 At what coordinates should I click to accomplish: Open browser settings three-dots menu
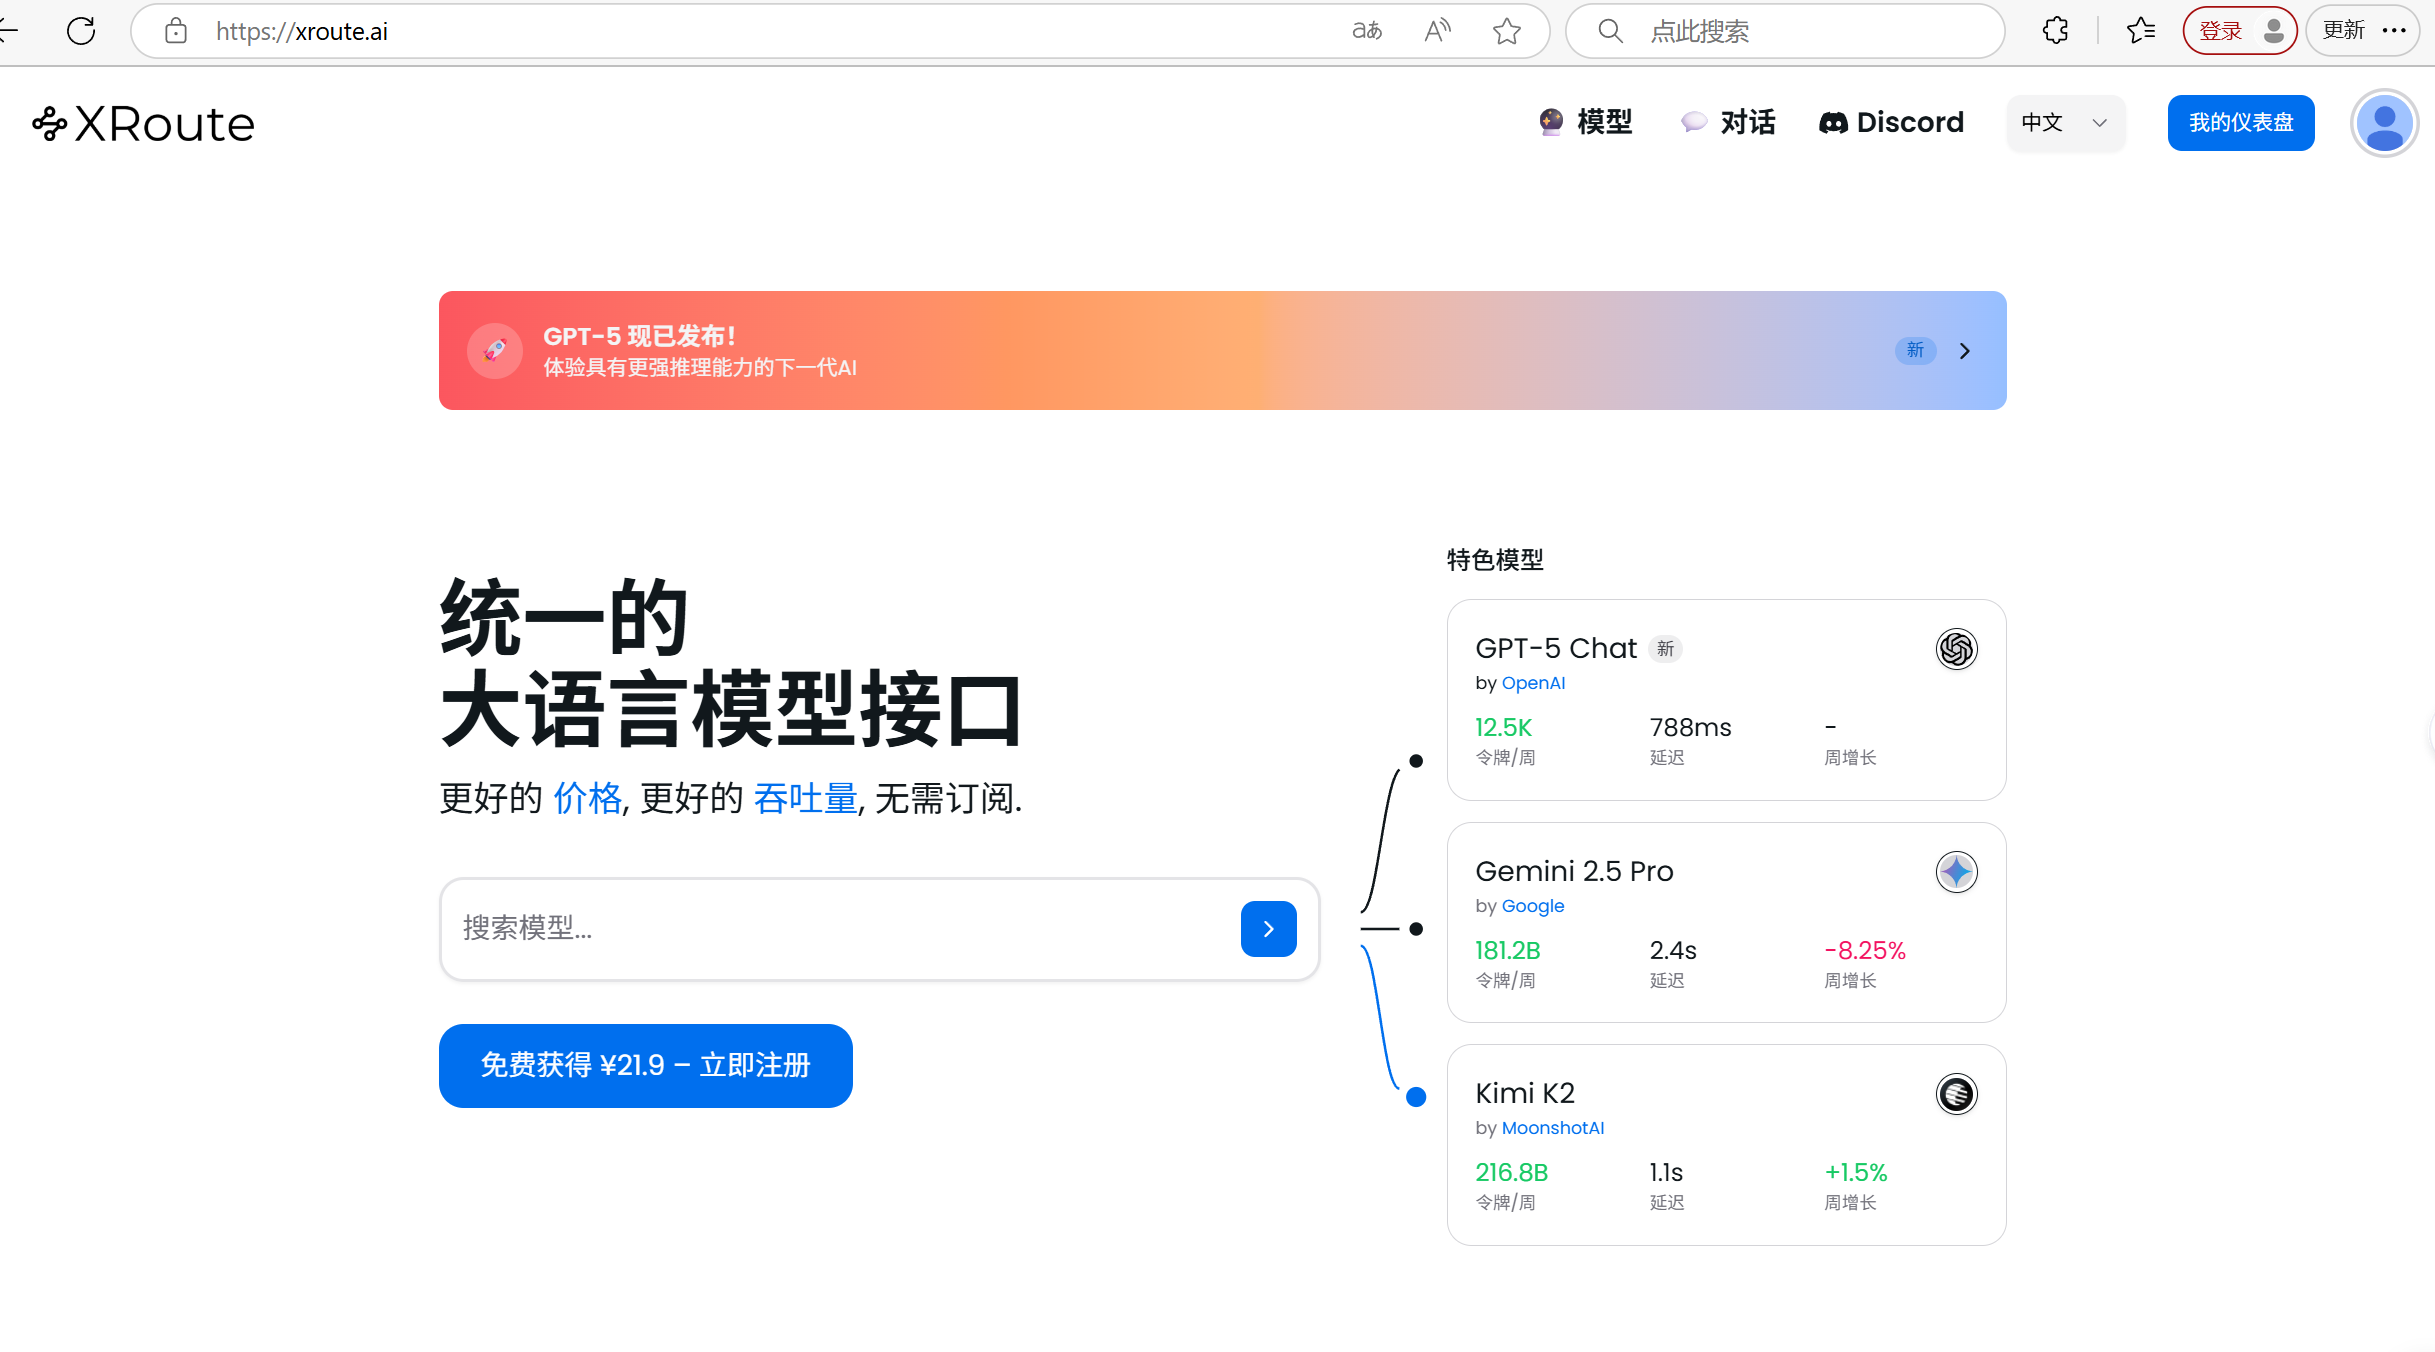click(2394, 31)
